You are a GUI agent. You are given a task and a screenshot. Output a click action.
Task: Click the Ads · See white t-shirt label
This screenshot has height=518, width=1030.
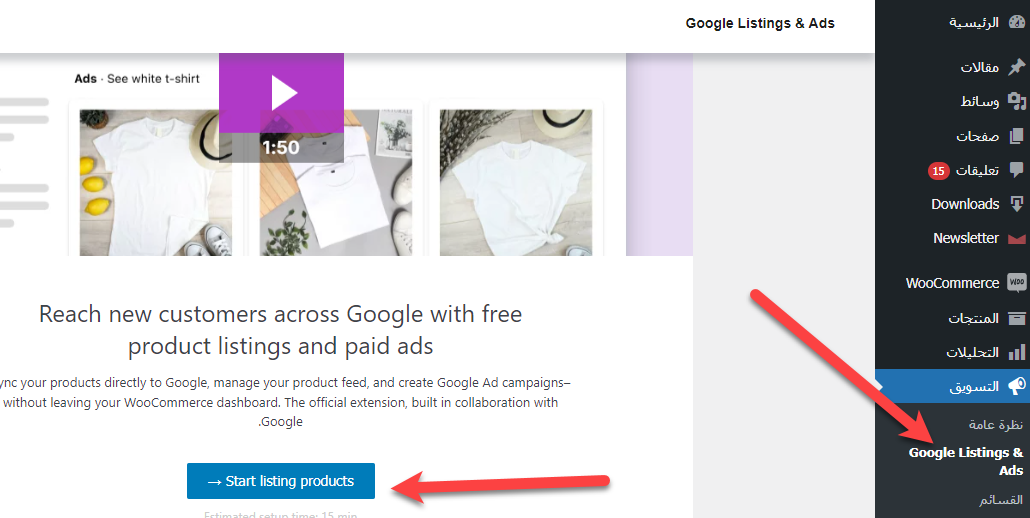click(x=137, y=79)
